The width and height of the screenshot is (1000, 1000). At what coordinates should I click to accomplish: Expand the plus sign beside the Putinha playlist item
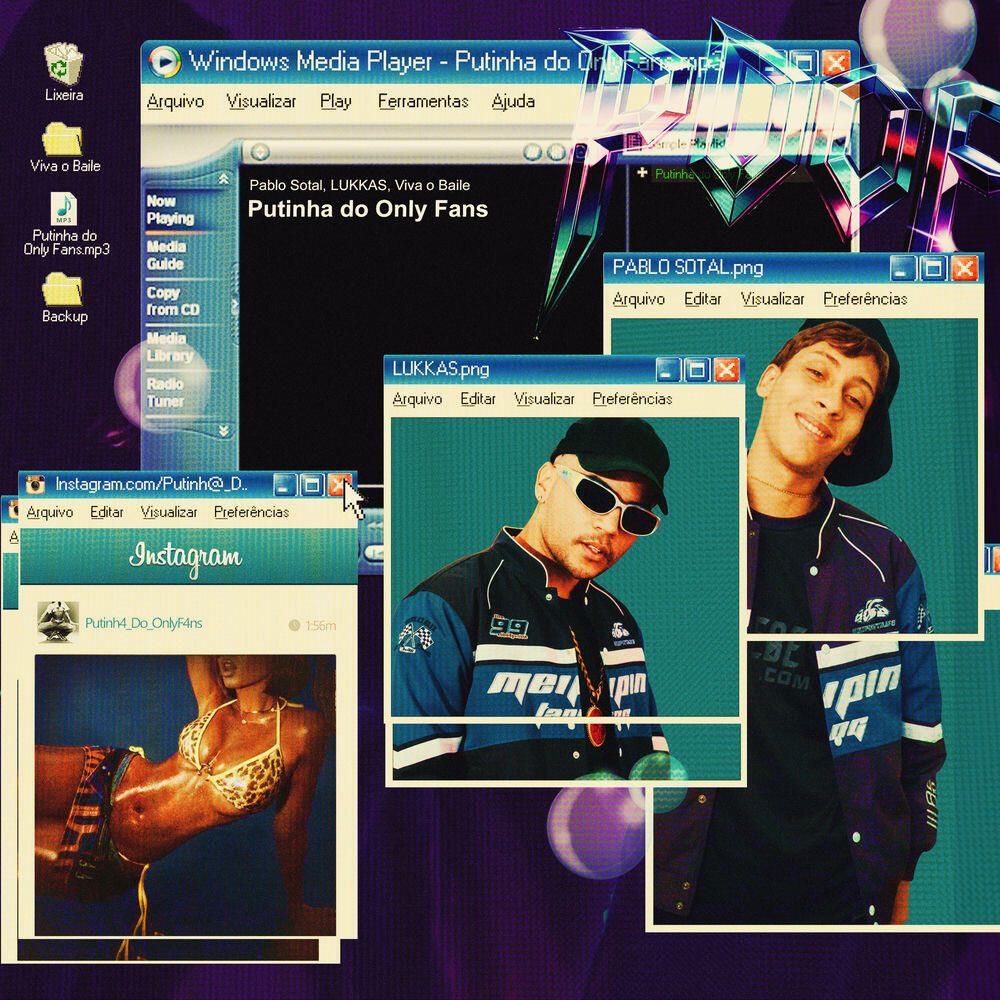tap(642, 173)
